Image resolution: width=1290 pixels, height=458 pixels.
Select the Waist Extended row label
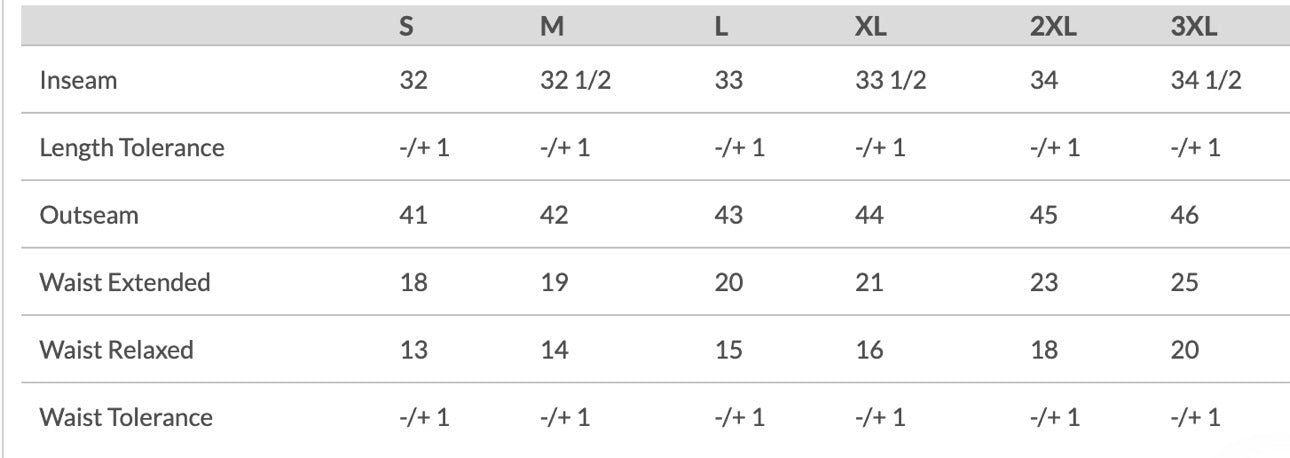(x=125, y=282)
